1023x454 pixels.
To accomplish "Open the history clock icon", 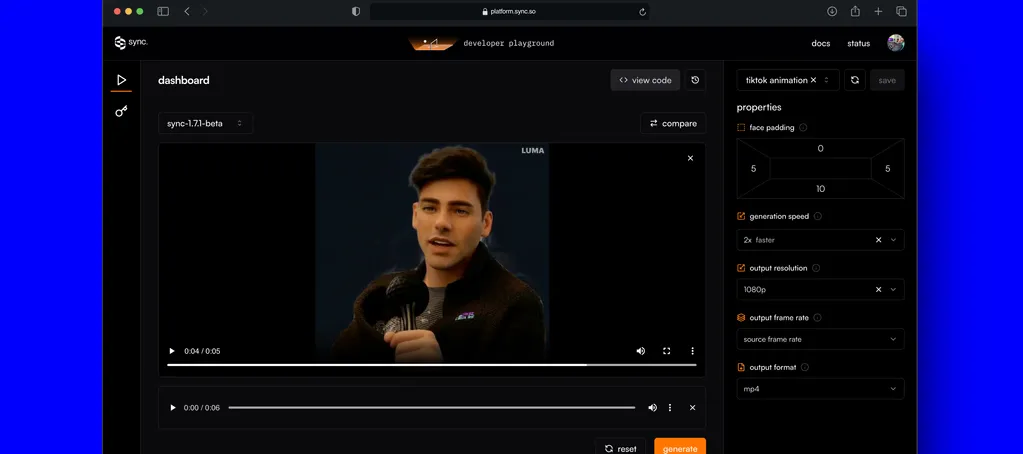I will [695, 80].
